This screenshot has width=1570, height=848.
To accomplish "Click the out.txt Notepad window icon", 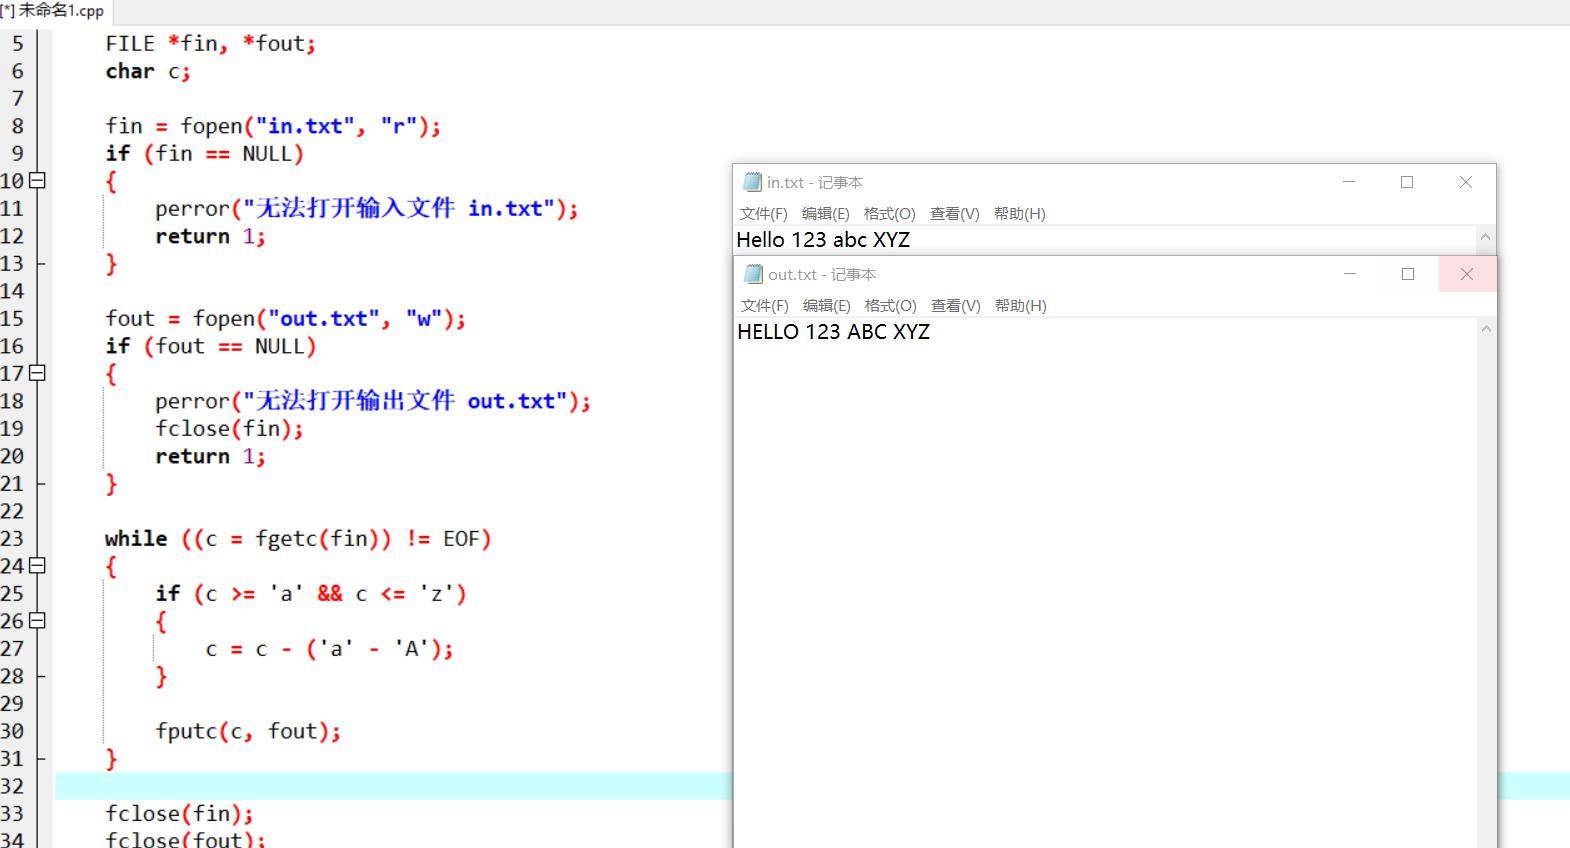I will (754, 274).
